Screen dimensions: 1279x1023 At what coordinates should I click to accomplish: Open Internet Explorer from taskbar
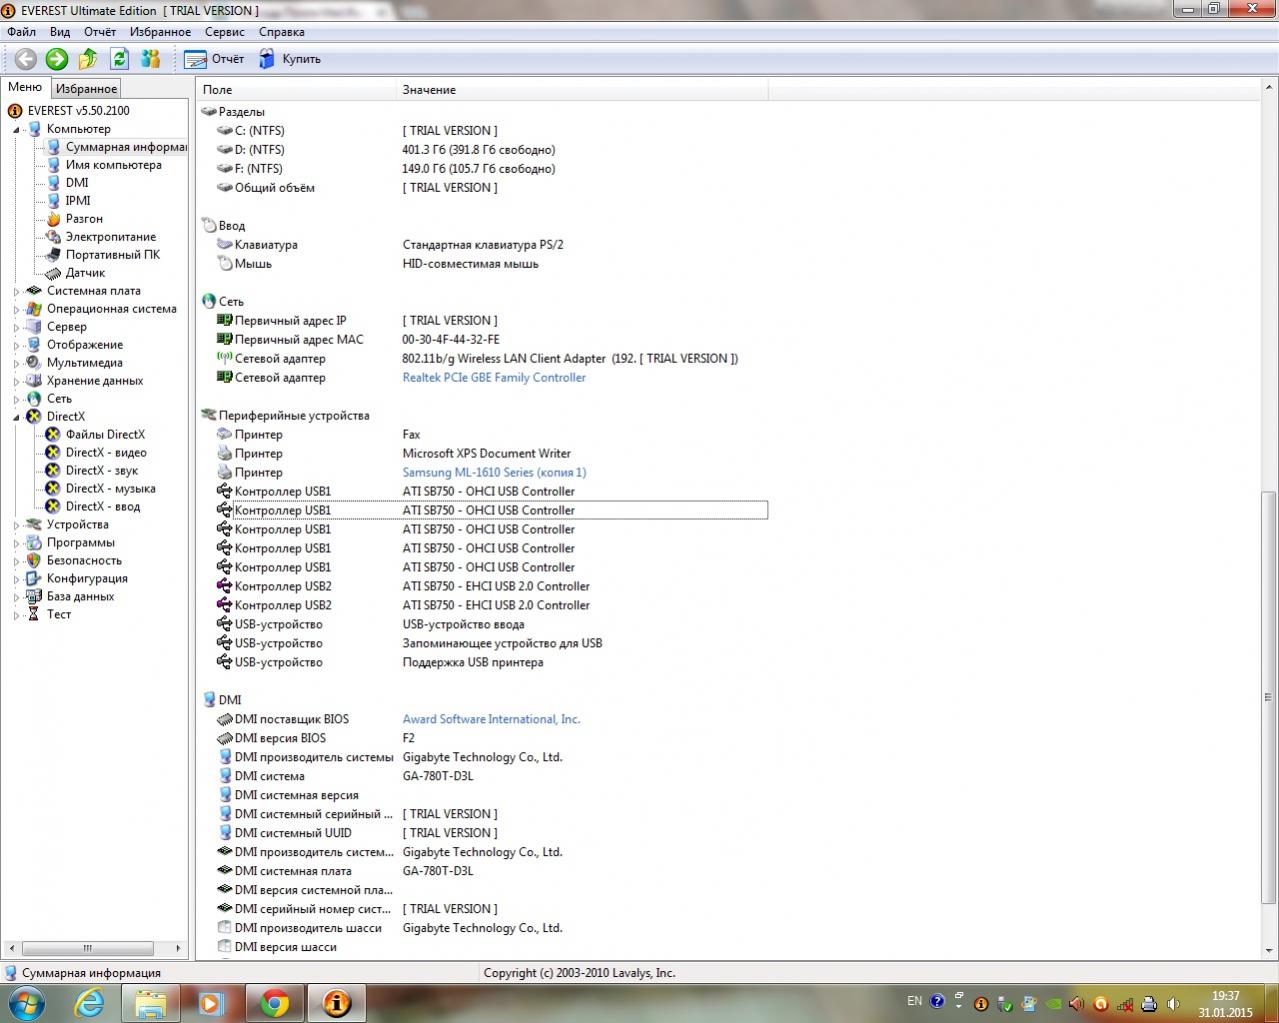tap(89, 1003)
